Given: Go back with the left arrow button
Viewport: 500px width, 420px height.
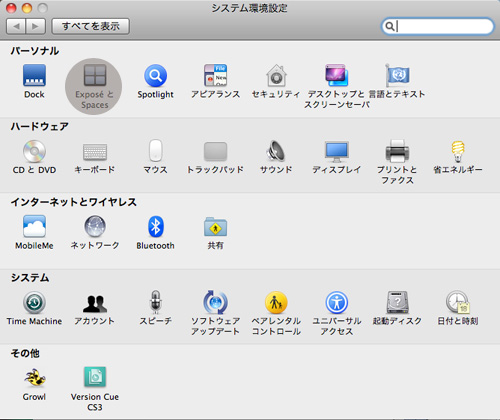Looking at the screenshot, I should [x=16, y=26].
